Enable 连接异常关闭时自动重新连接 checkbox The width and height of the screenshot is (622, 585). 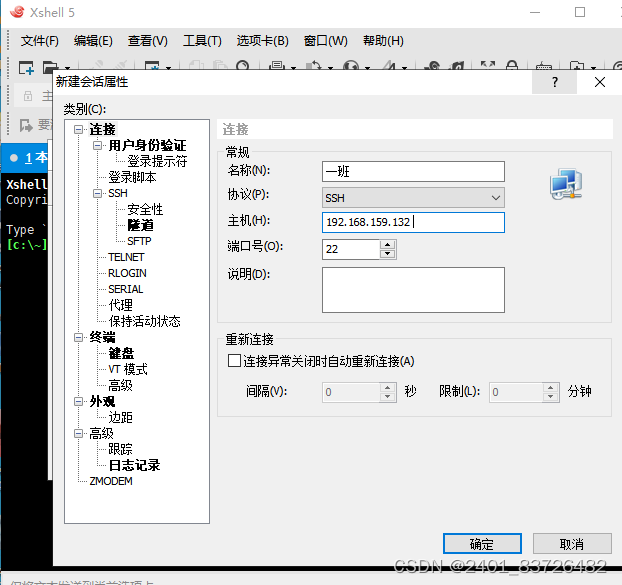tap(234, 361)
